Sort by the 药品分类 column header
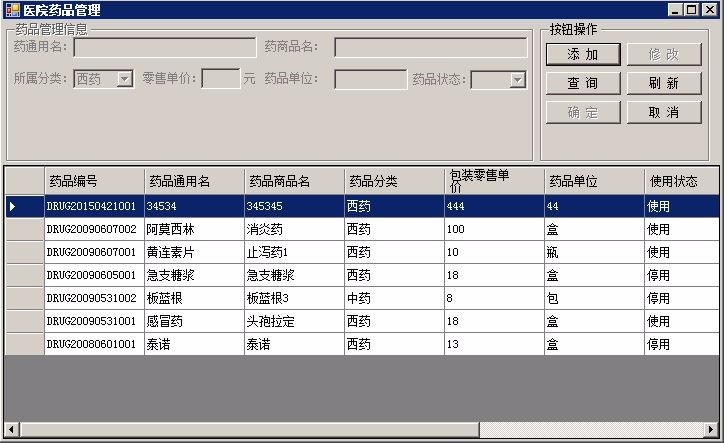Image resolution: width=724 pixels, height=443 pixels. coord(394,181)
